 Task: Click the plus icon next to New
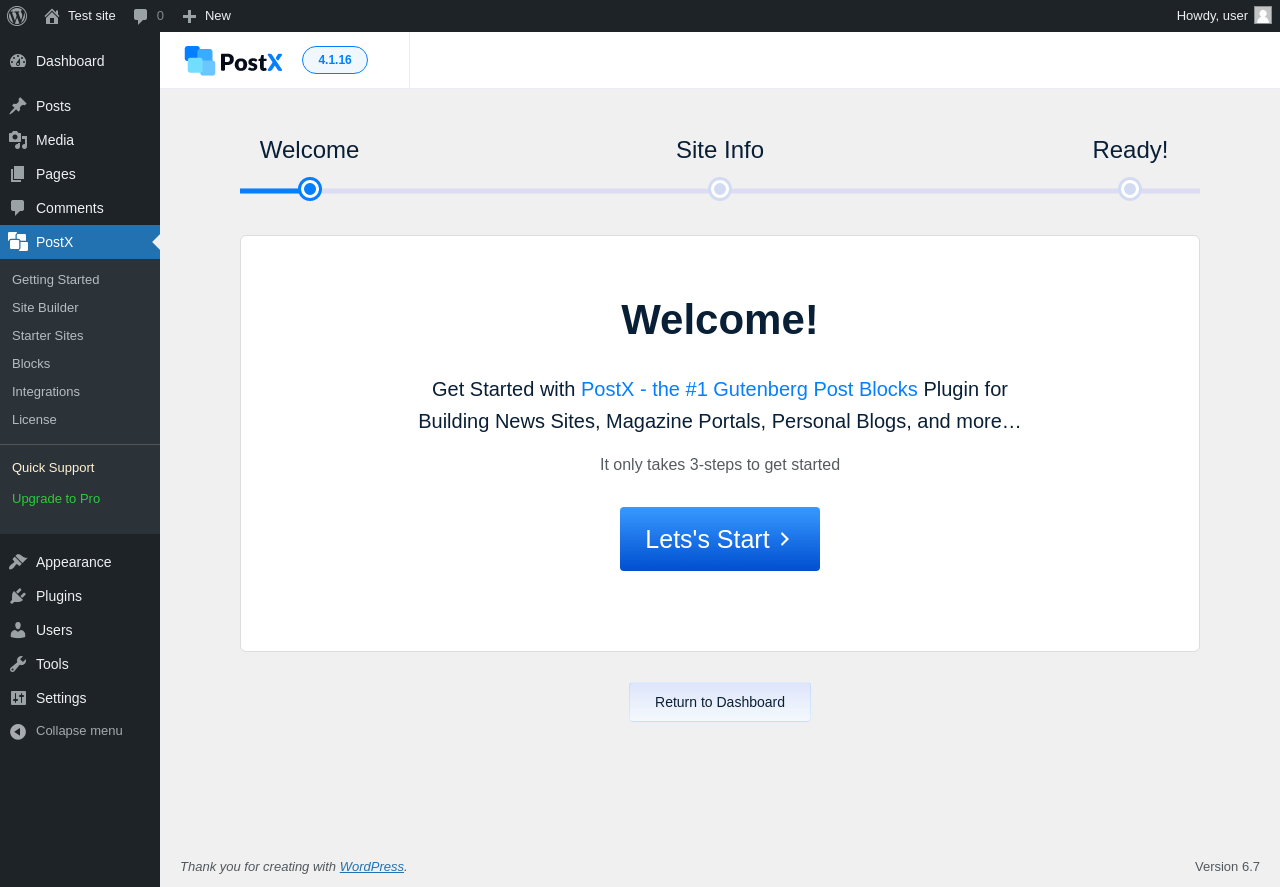tap(189, 16)
